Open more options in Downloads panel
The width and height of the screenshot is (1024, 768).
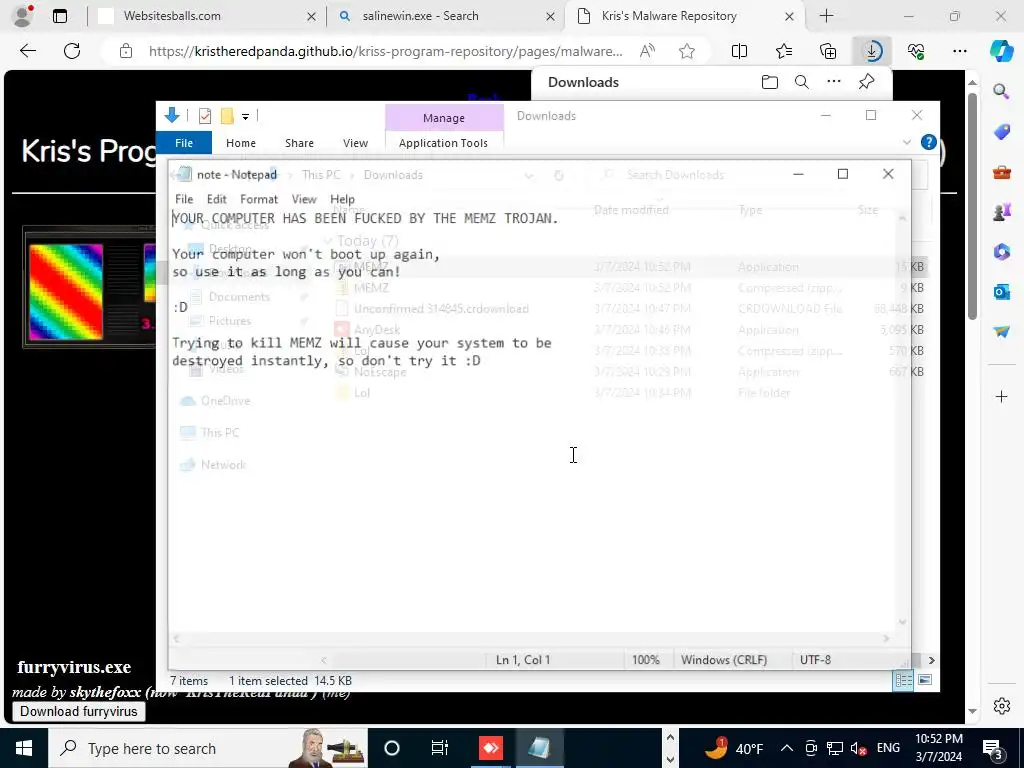coord(834,82)
